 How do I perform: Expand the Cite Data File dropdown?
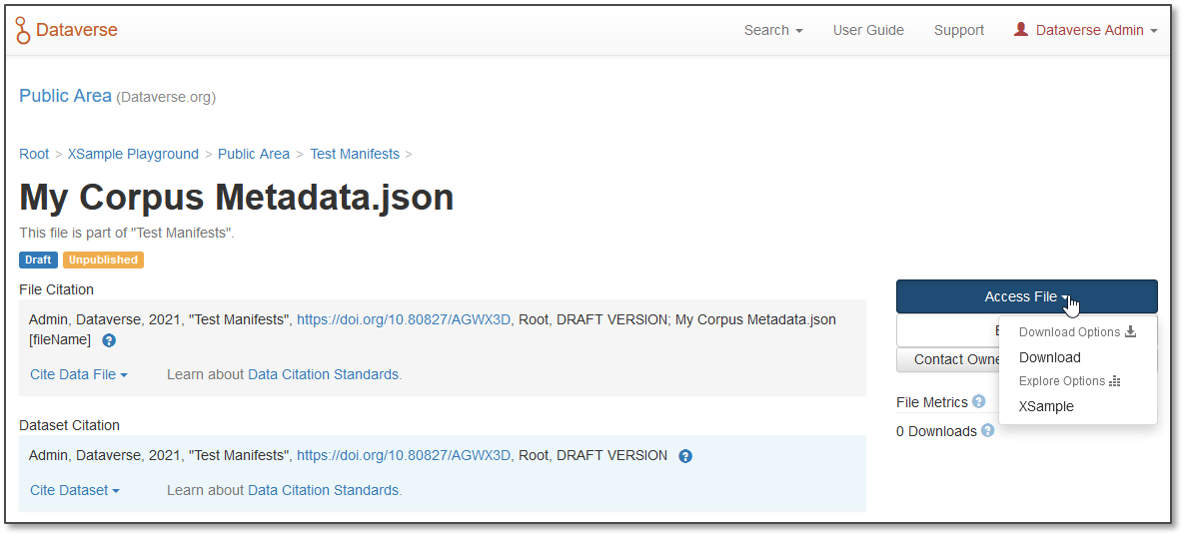pyautogui.click(x=79, y=374)
